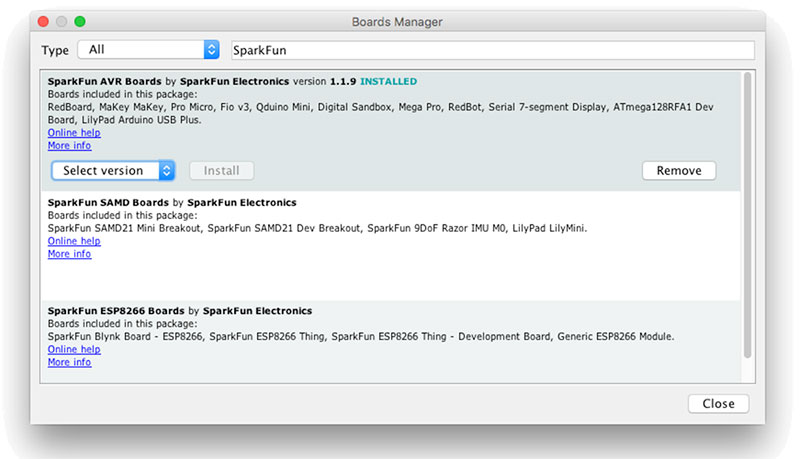The height and width of the screenshot is (459, 800).
Task: Expand the Select version dropdown
Action: point(113,171)
